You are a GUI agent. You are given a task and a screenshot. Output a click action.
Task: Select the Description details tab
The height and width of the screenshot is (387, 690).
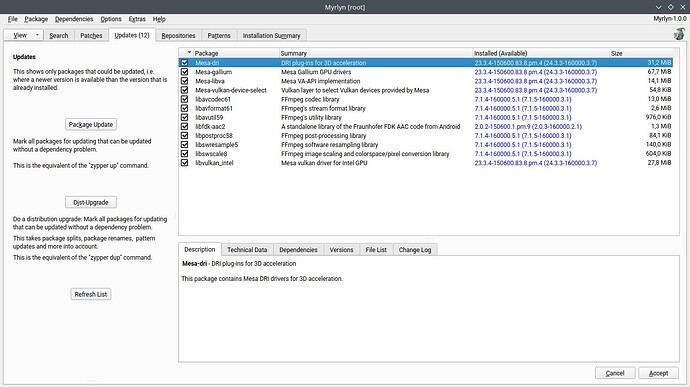200,249
